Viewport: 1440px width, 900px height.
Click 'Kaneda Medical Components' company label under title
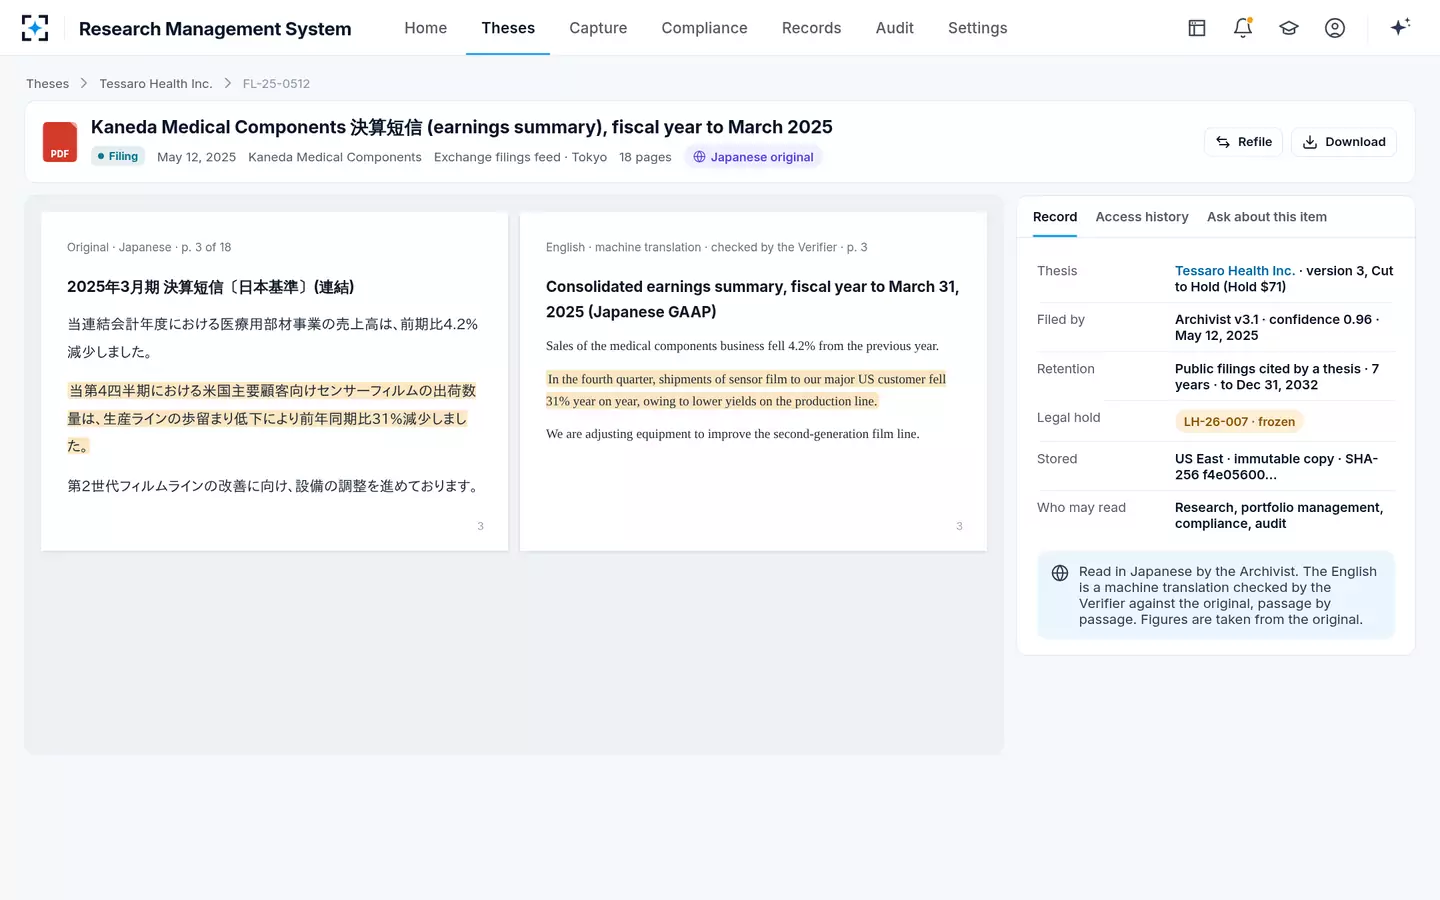[x=335, y=157]
